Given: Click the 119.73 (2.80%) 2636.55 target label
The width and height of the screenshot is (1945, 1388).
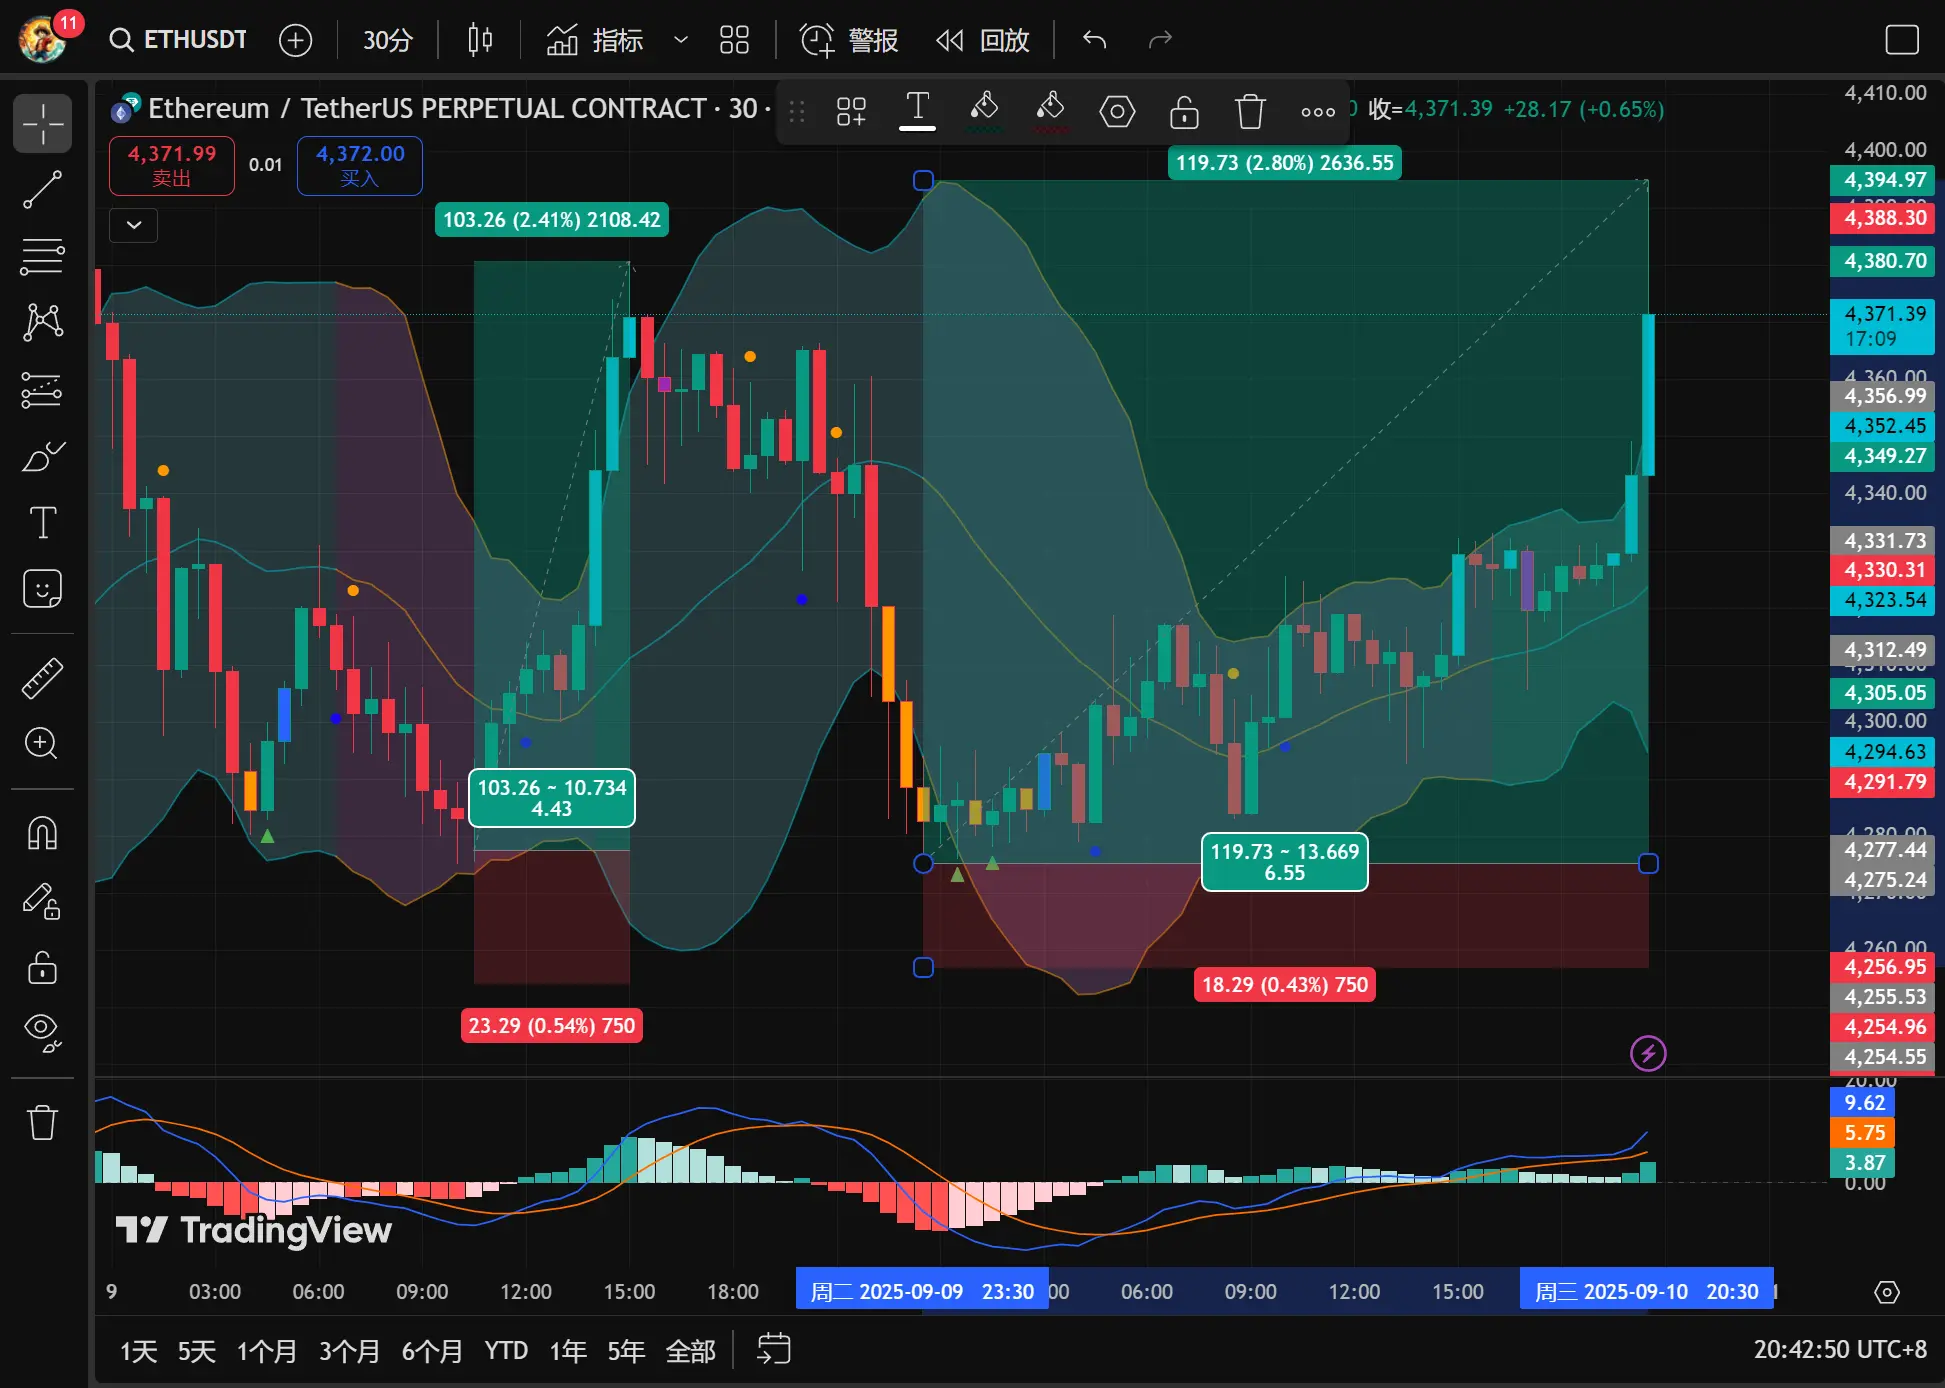Looking at the screenshot, I should pos(1284,163).
